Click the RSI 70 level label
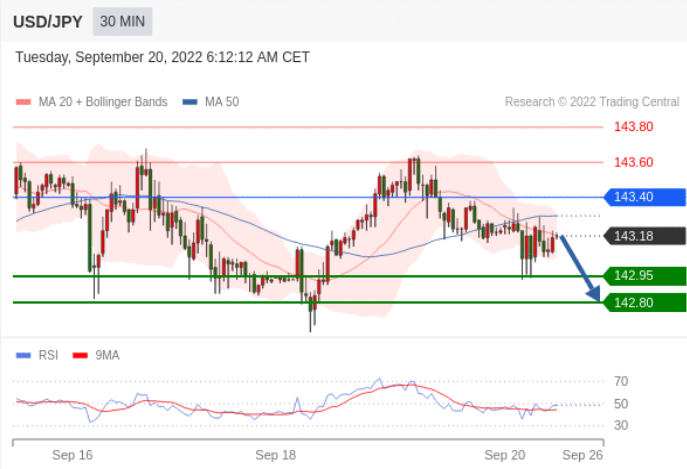Screen dimensions: 687x469 pyautogui.click(x=621, y=381)
